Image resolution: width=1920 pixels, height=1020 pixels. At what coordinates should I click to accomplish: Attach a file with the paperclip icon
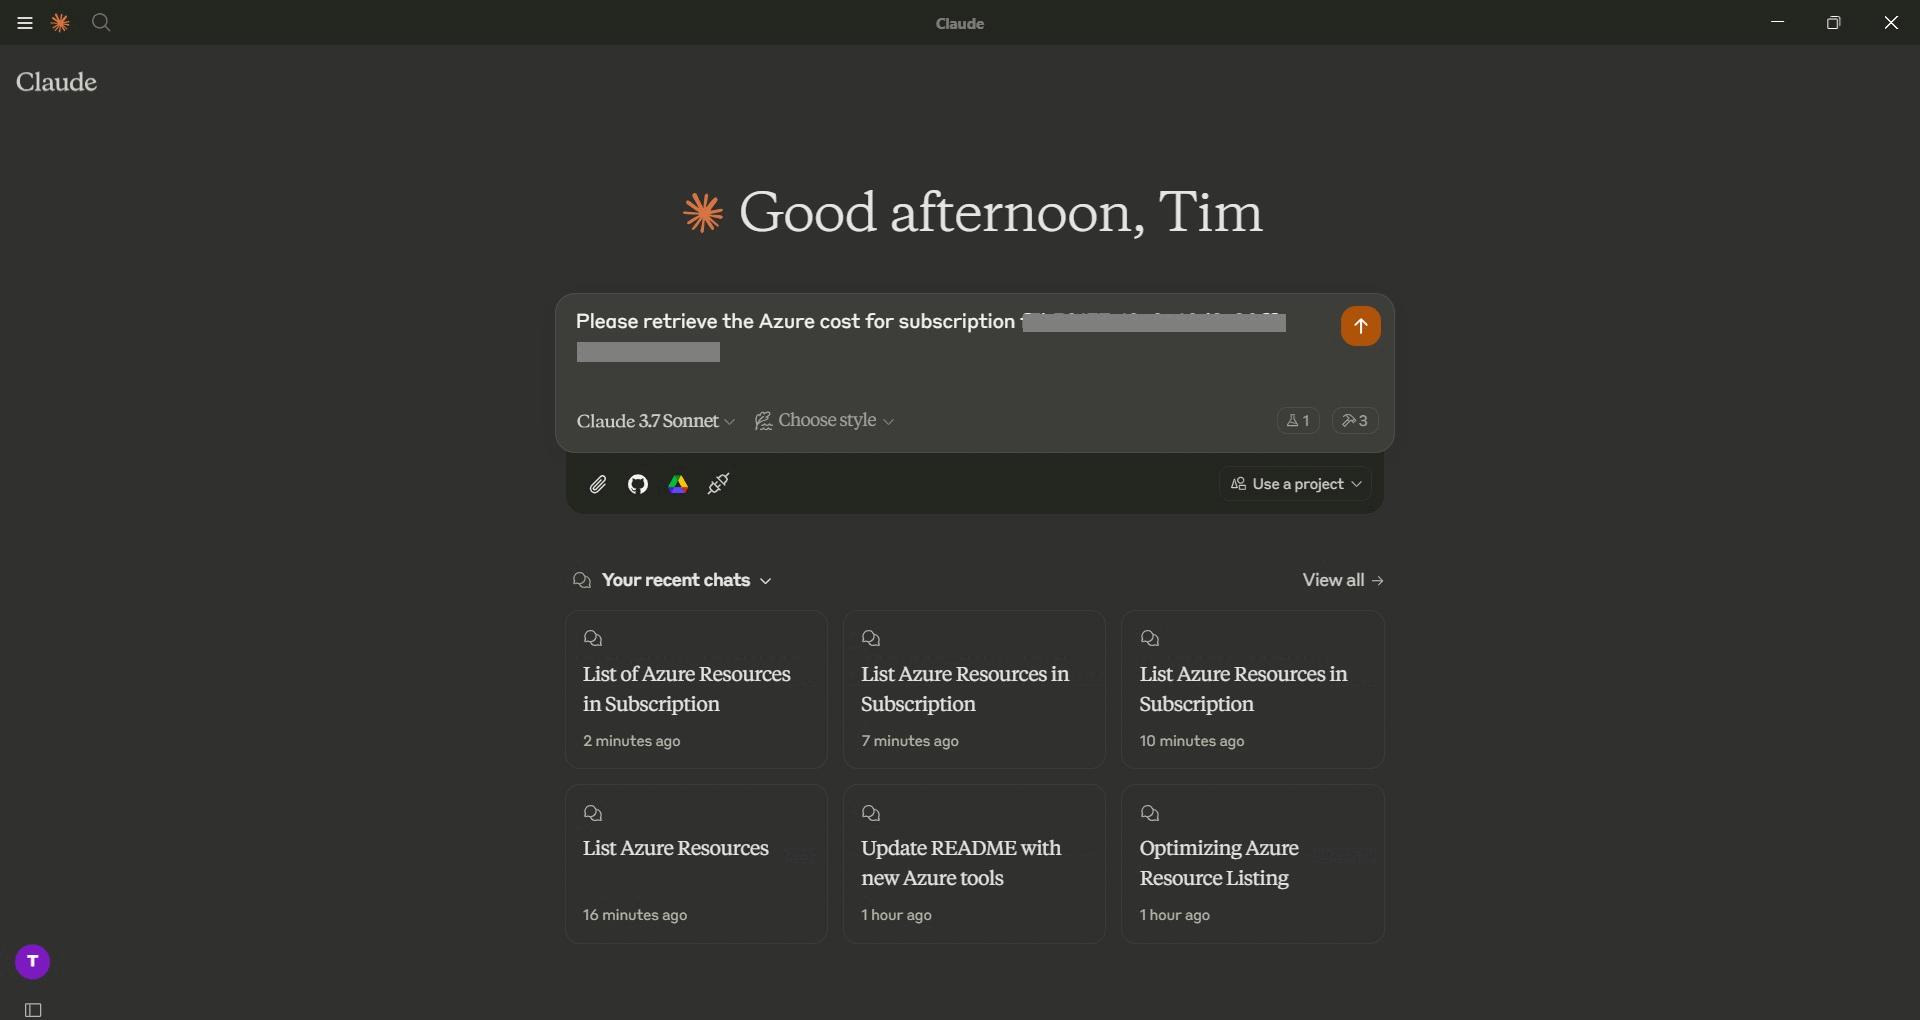[x=598, y=484]
